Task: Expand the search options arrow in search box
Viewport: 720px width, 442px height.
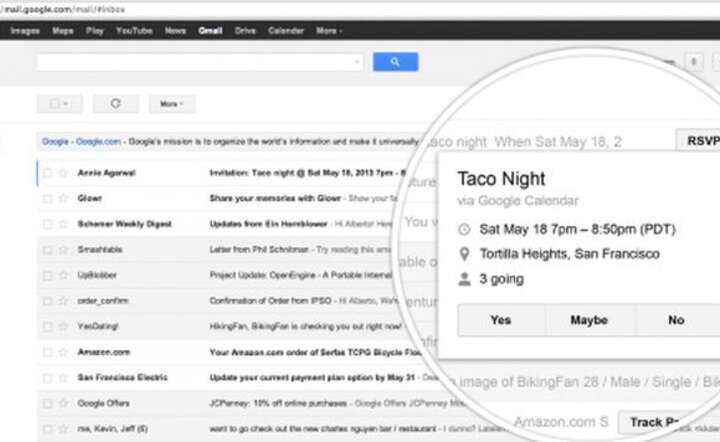Action: pyautogui.click(x=357, y=62)
